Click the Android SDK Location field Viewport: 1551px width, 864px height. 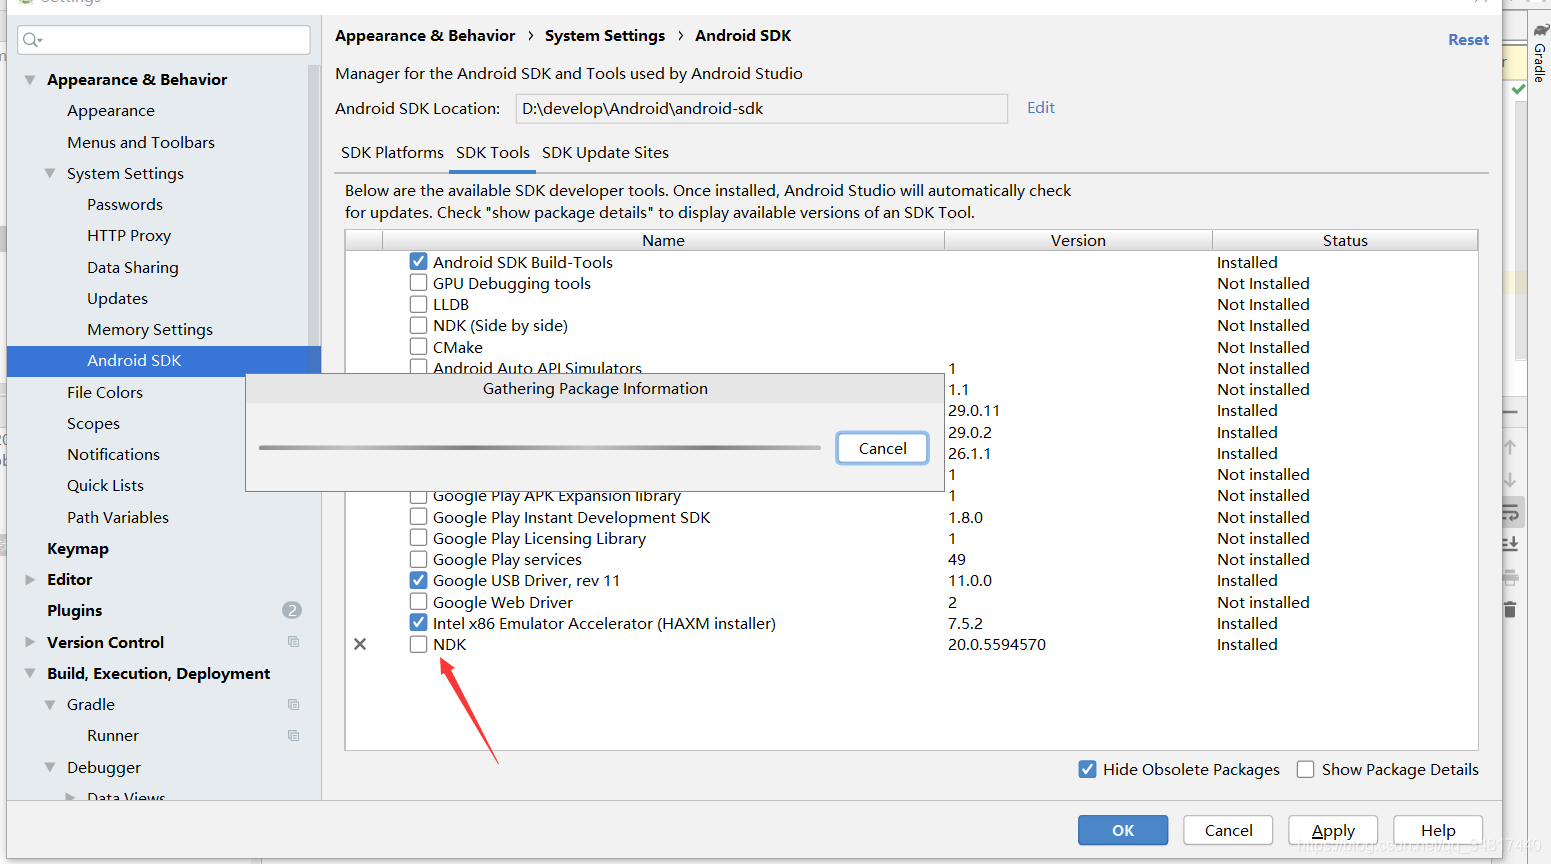click(761, 108)
